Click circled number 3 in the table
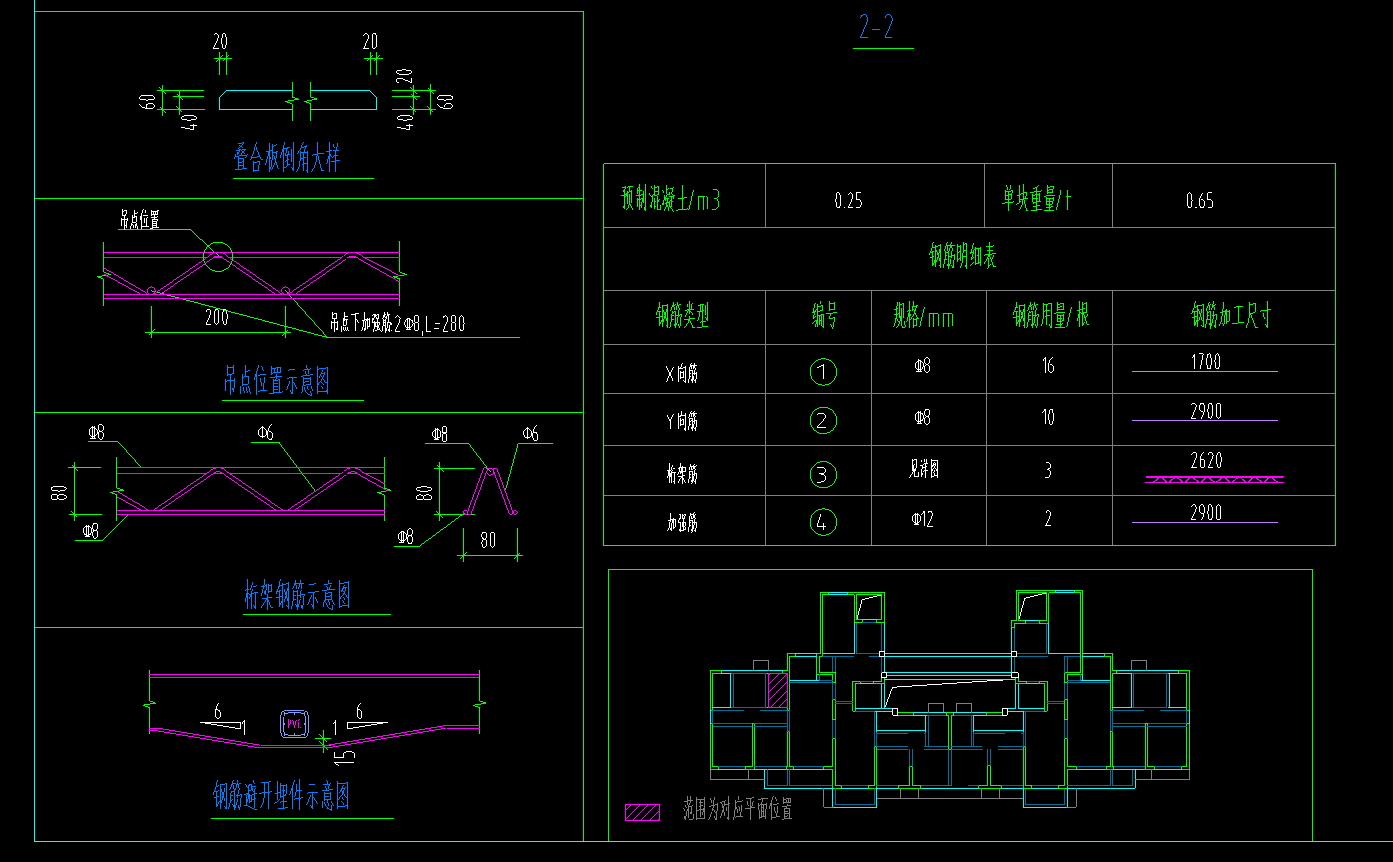Screen dimensions: 1393x862 tap(823, 474)
